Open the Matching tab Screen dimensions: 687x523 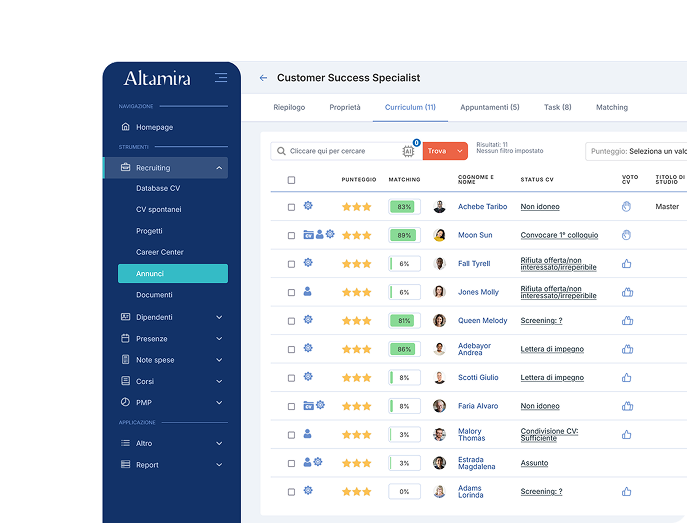point(612,107)
